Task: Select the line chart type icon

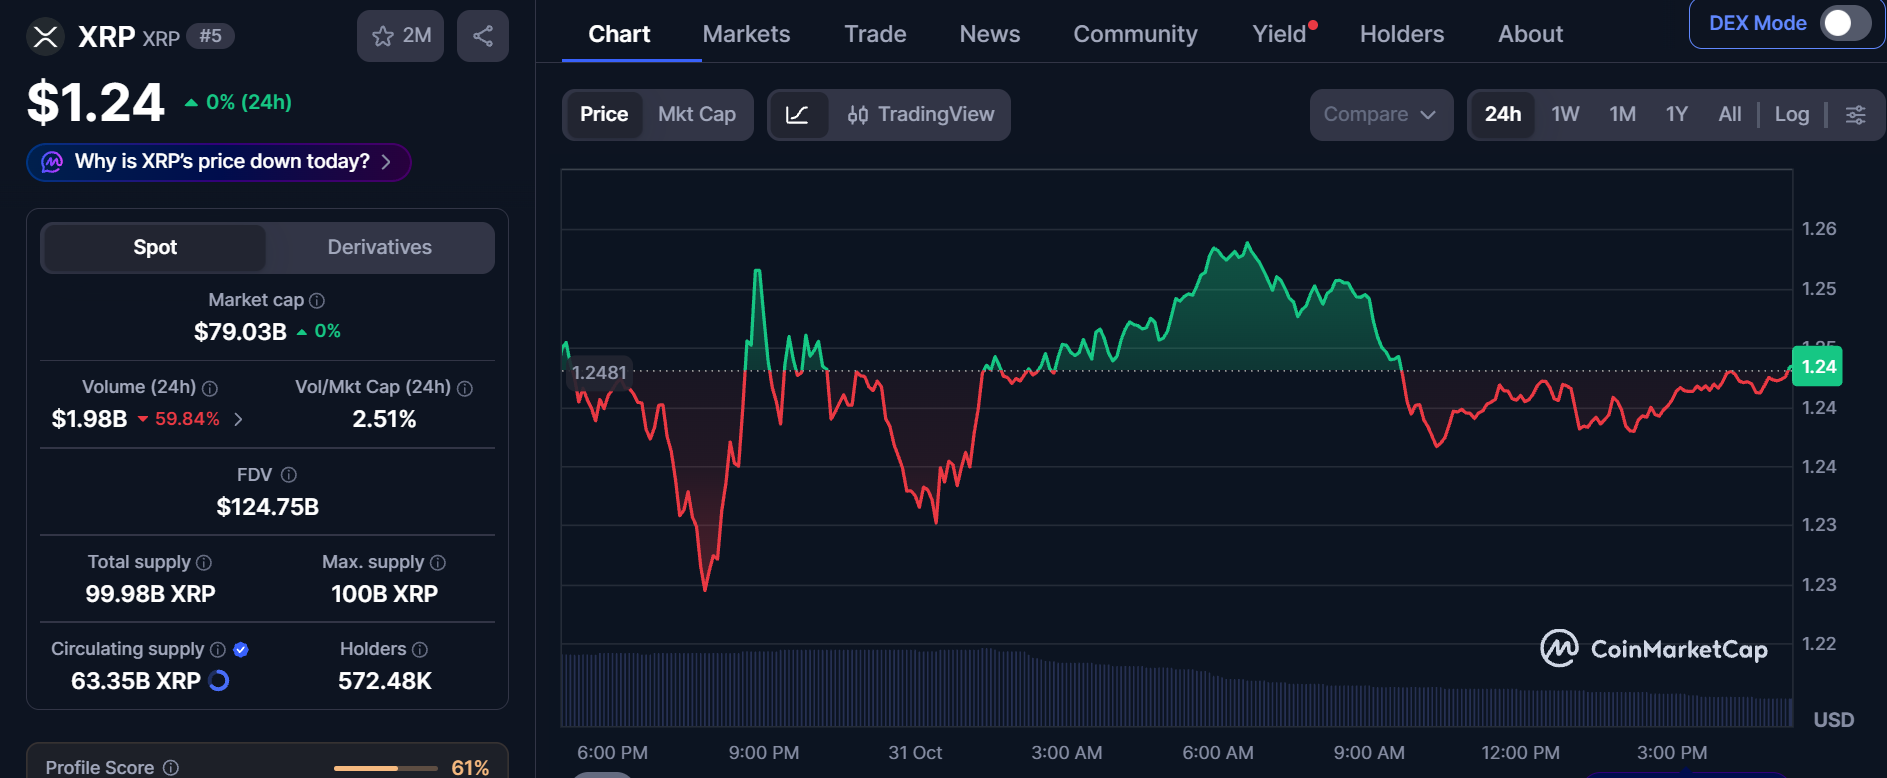Action: (x=797, y=115)
